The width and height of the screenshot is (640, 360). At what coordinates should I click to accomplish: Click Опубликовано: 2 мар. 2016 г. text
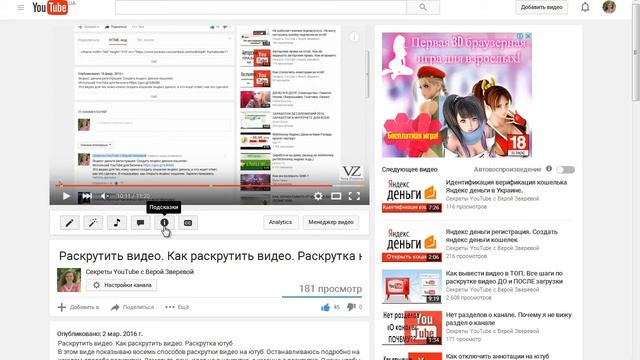(100, 334)
